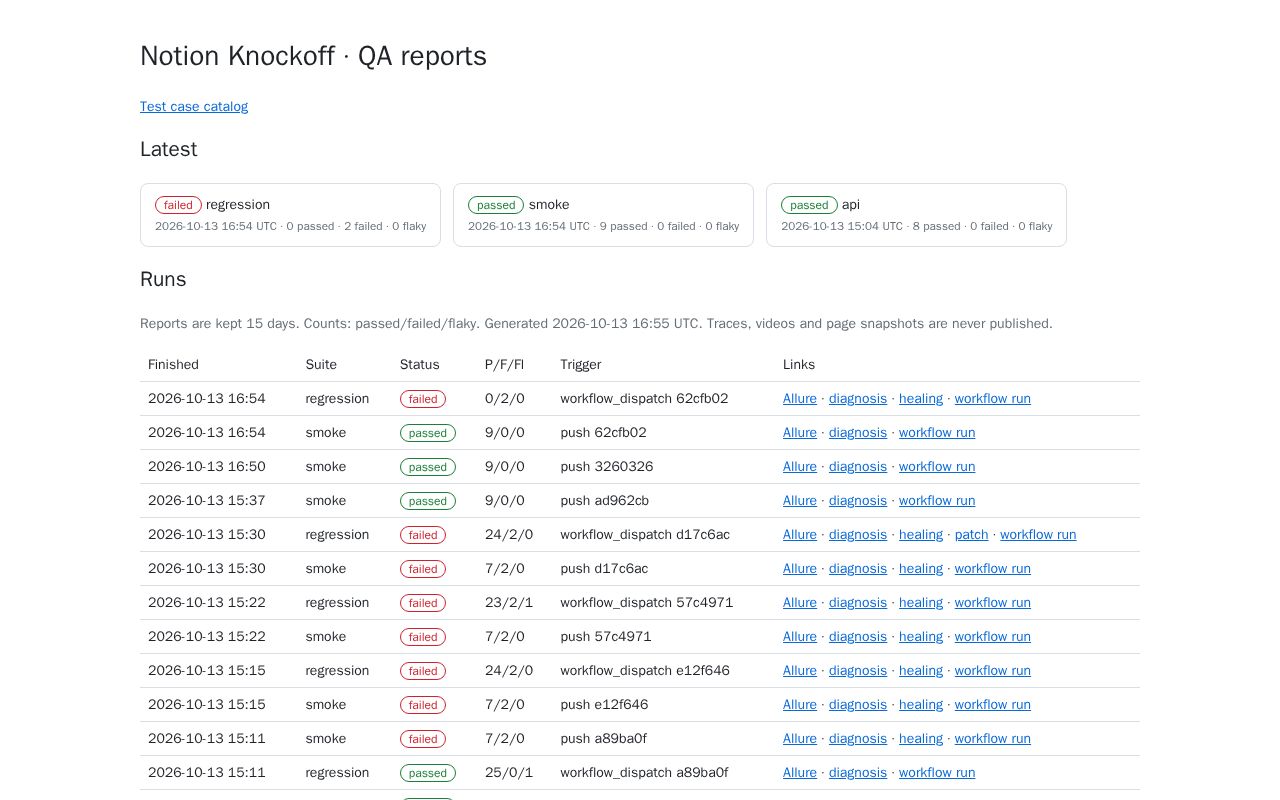
Task: Open workflow run for workflow_dispatch 57c4971
Action: [993, 603]
